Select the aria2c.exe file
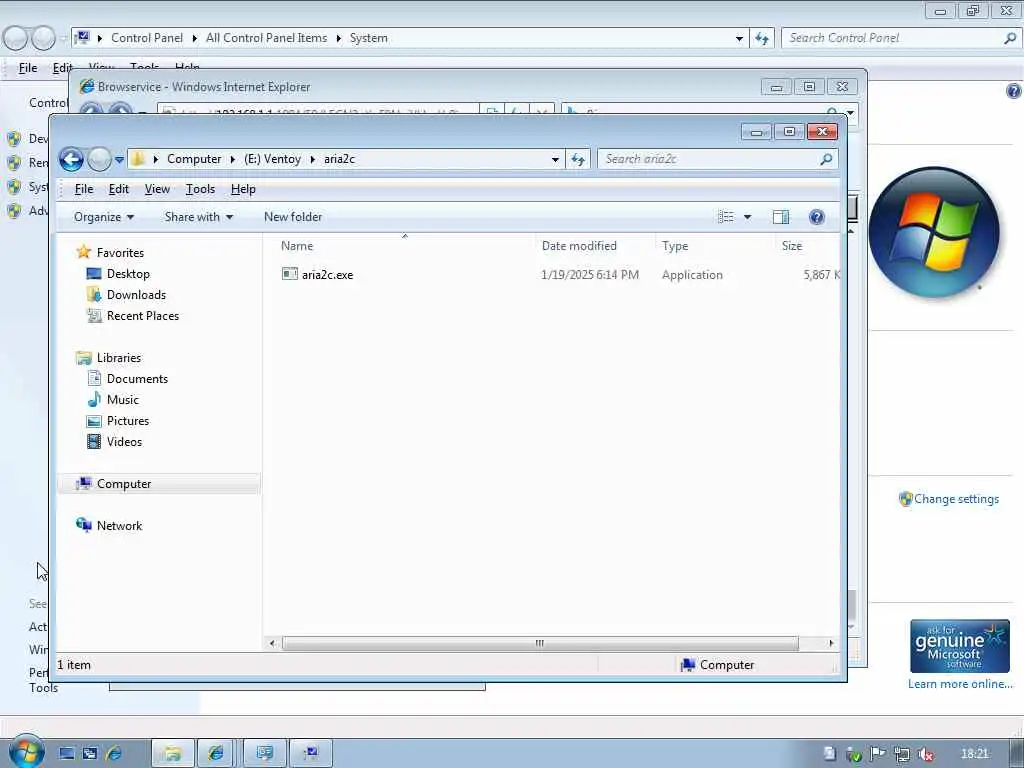This screenshot has width=1024, height=768. (x=327, y=275)
